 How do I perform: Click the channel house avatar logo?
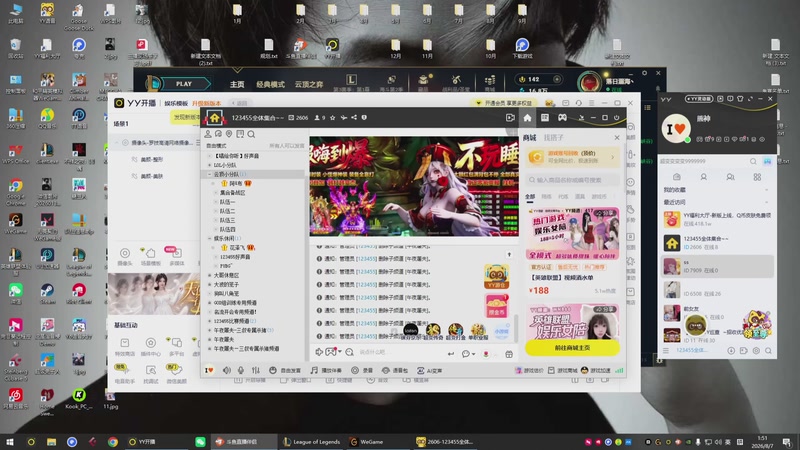pos(214,118)
